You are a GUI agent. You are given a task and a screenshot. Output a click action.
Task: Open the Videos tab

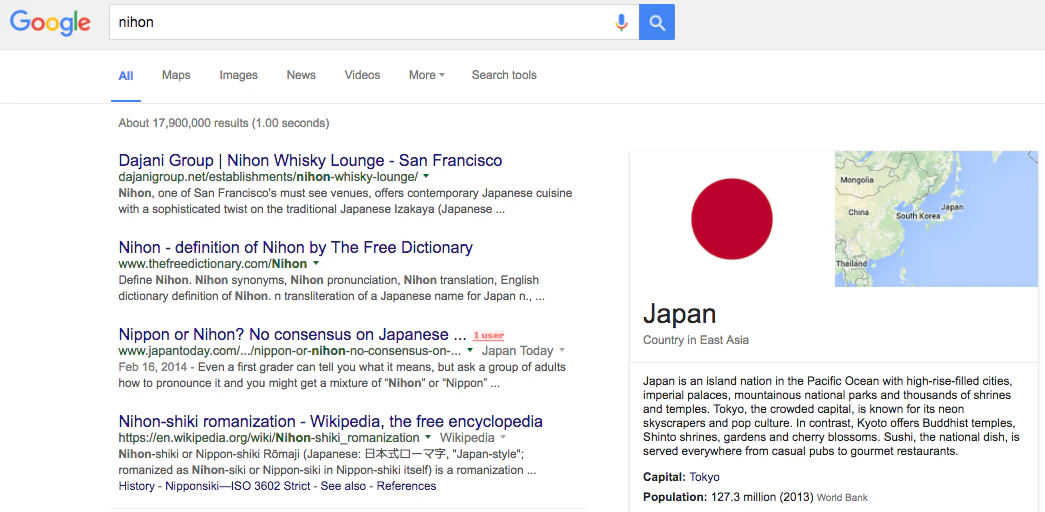(x=363, y=75)
